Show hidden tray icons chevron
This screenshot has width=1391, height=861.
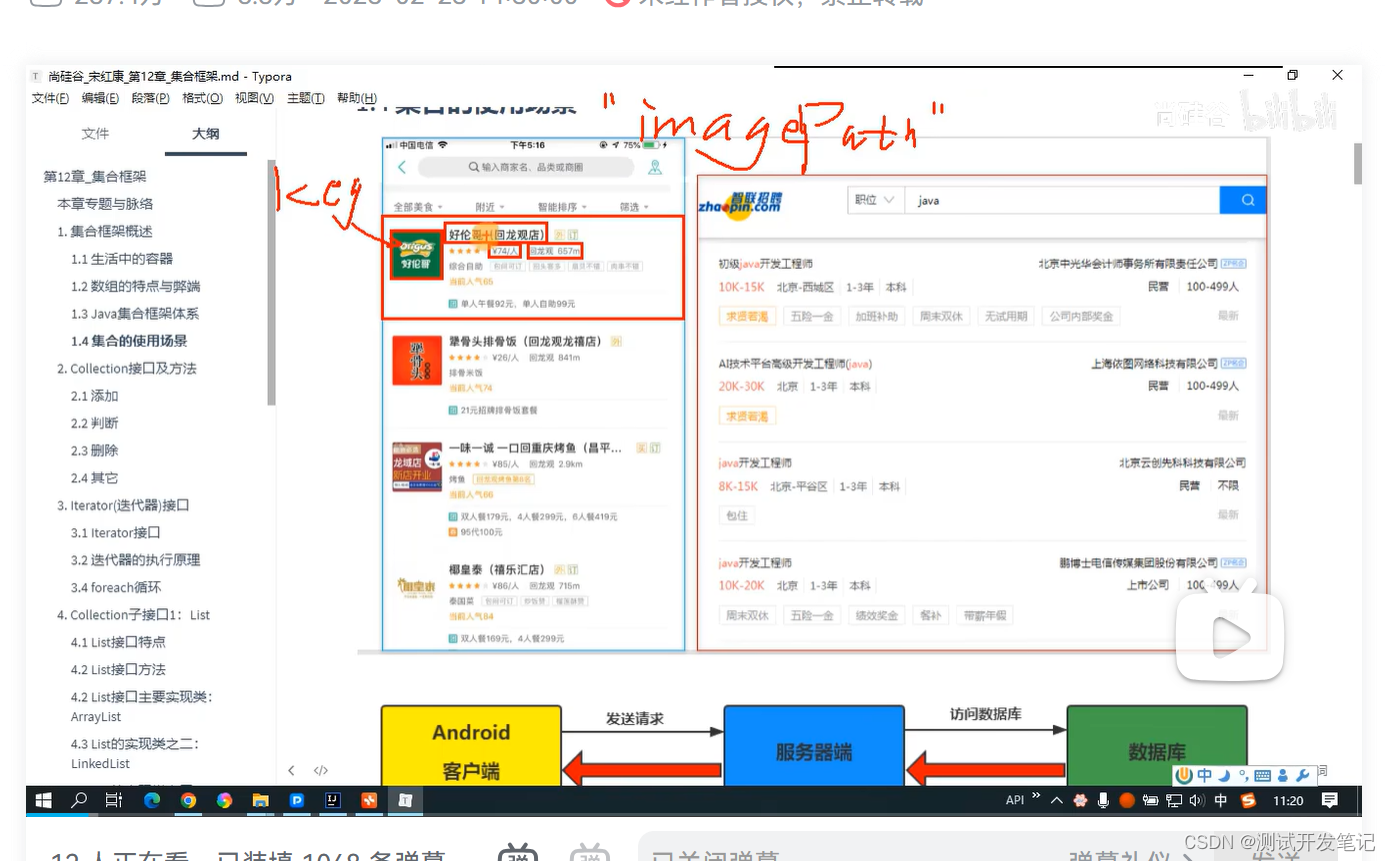point(1058,799)
